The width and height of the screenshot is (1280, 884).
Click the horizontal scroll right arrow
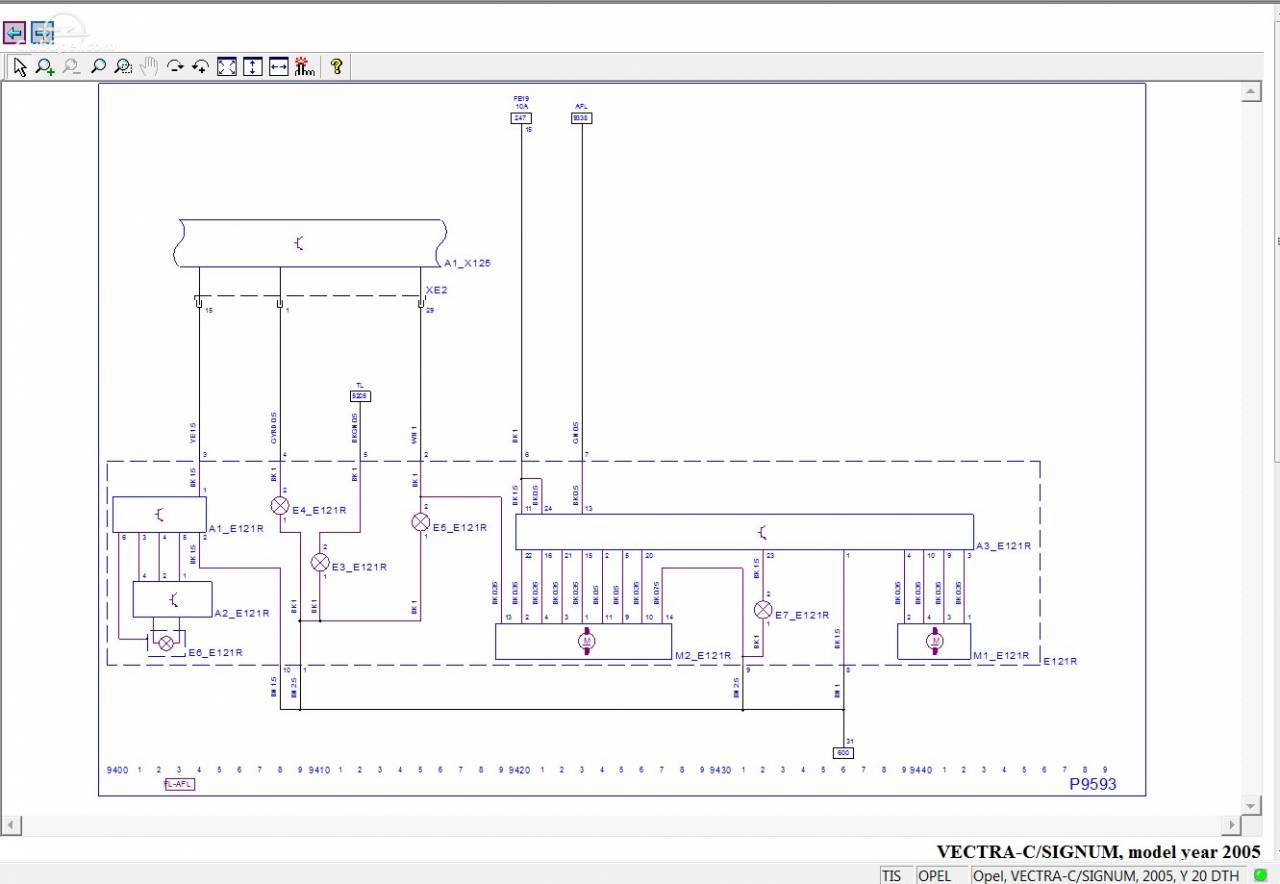click(x=1231, y=826)
